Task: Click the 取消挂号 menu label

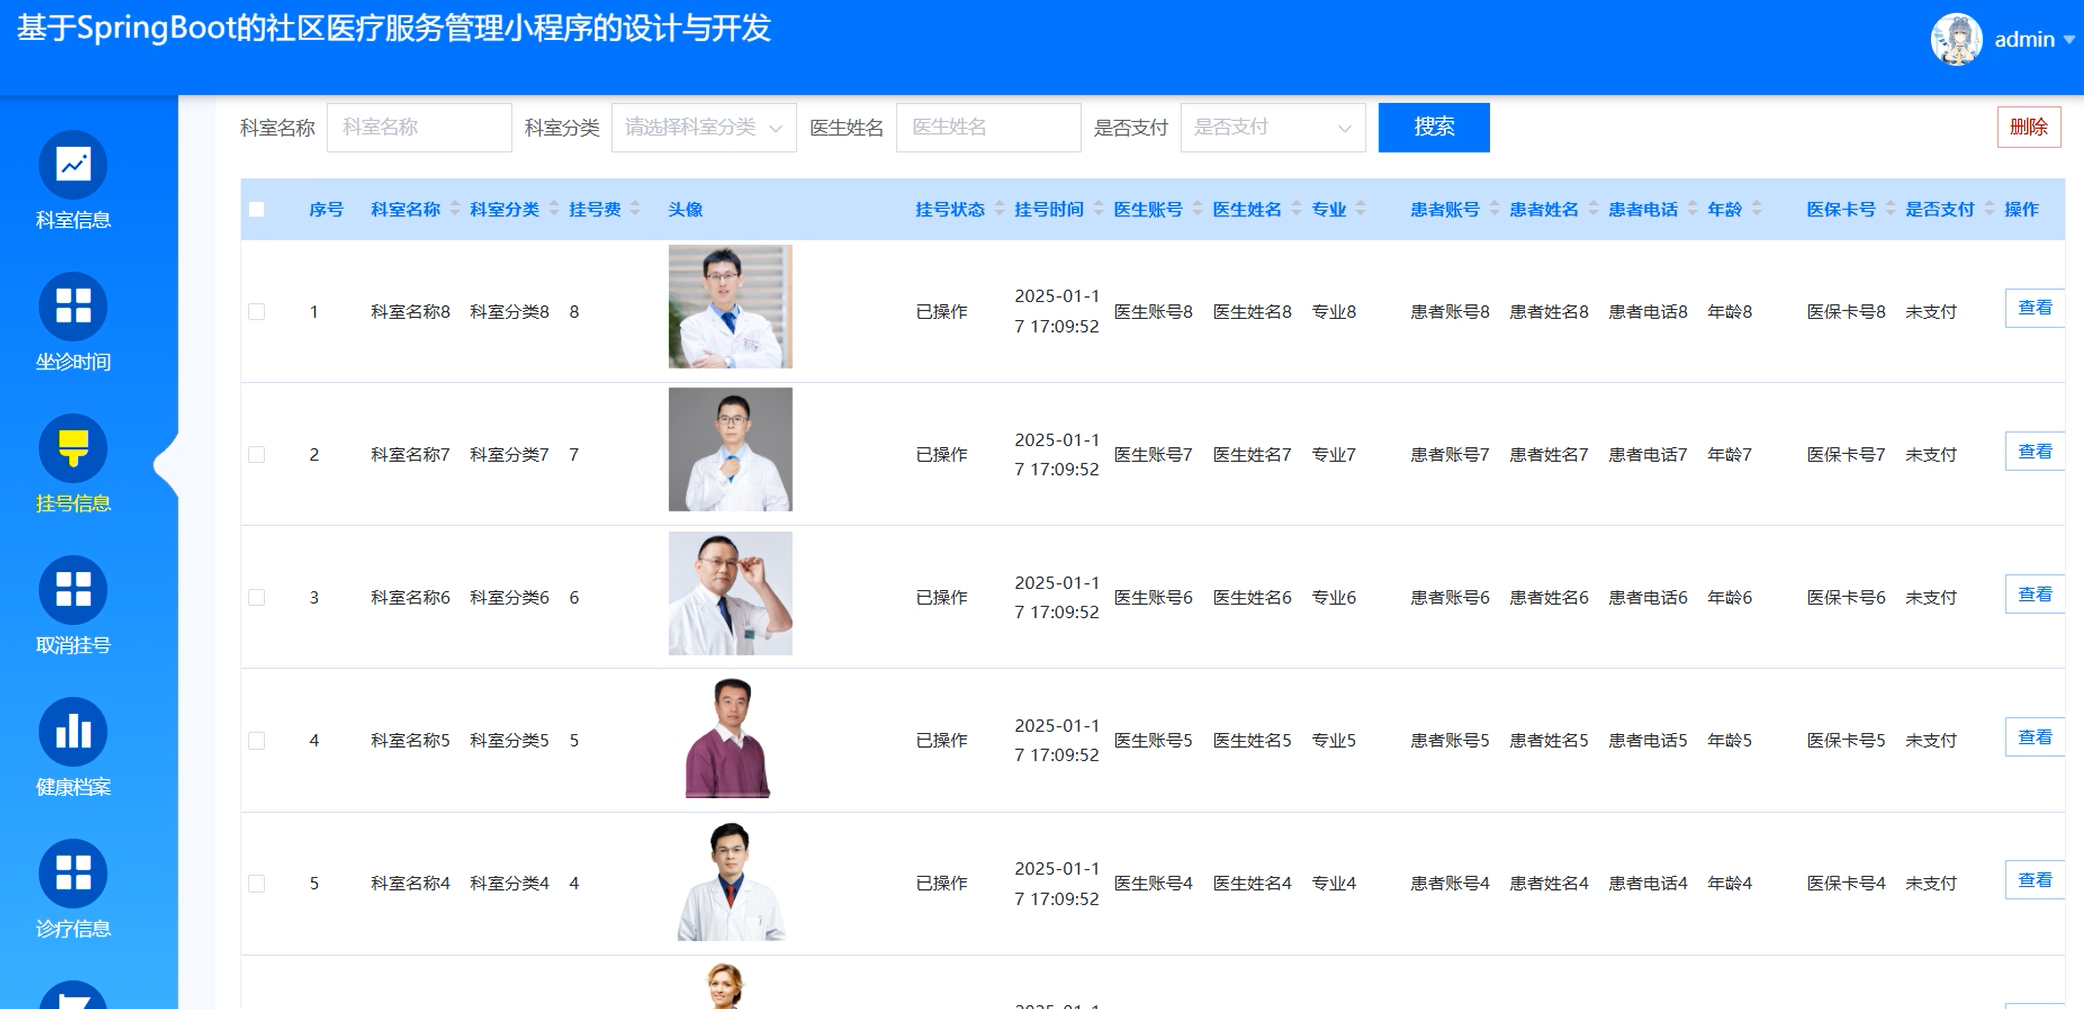Action: tap(73, 646)
